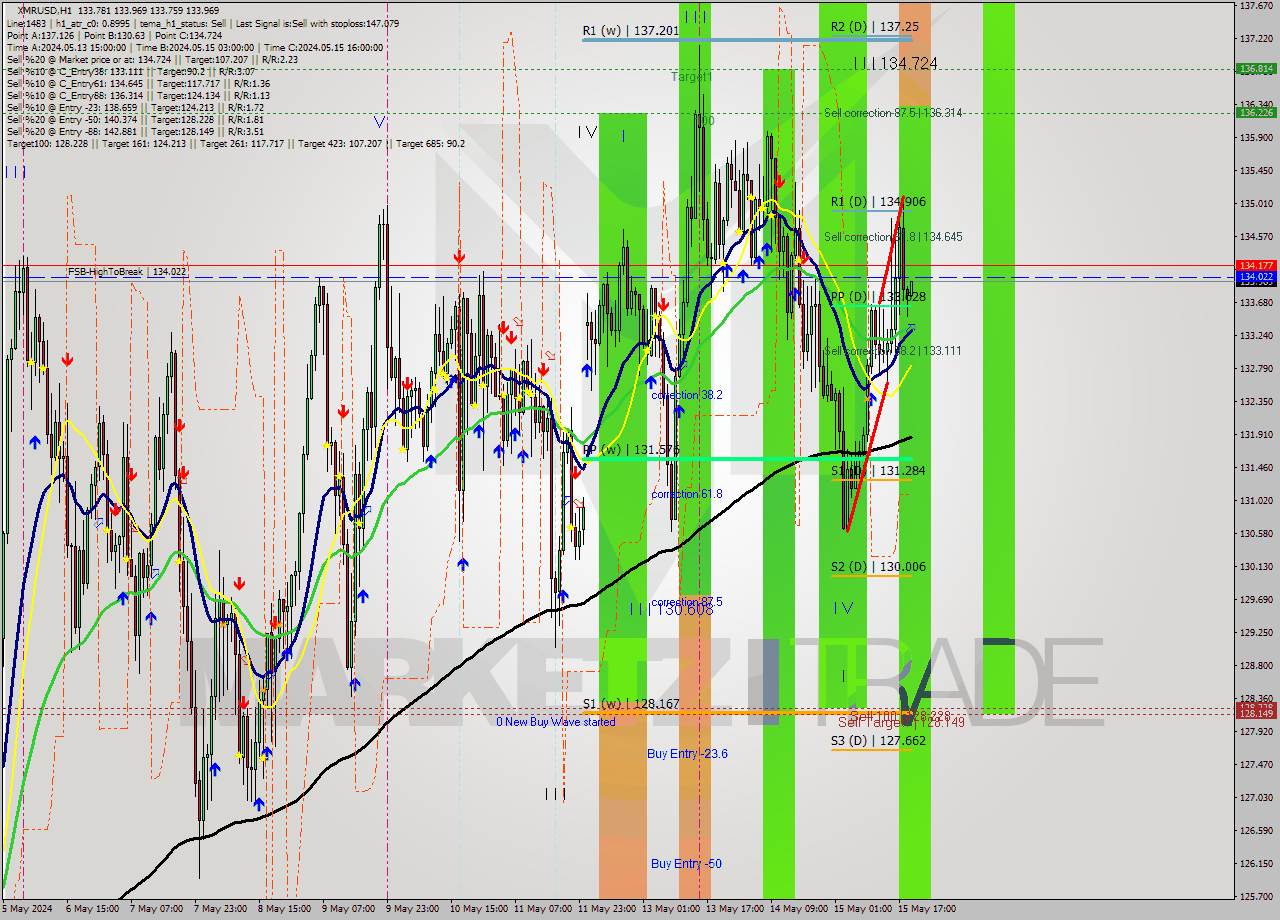This screenshot has height=920, width=1280.
Task: Select the 0 New Buy Wave started text
Action: point(556,722)
